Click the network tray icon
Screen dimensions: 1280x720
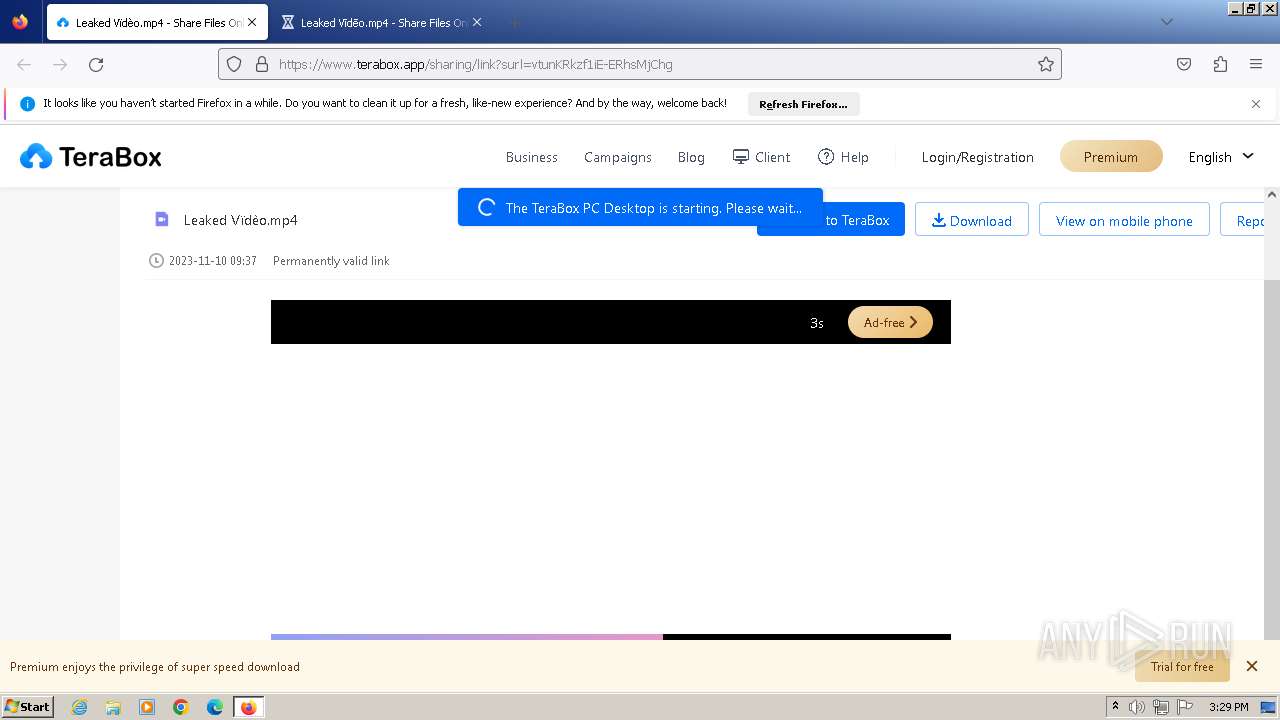pos(1161,707)
